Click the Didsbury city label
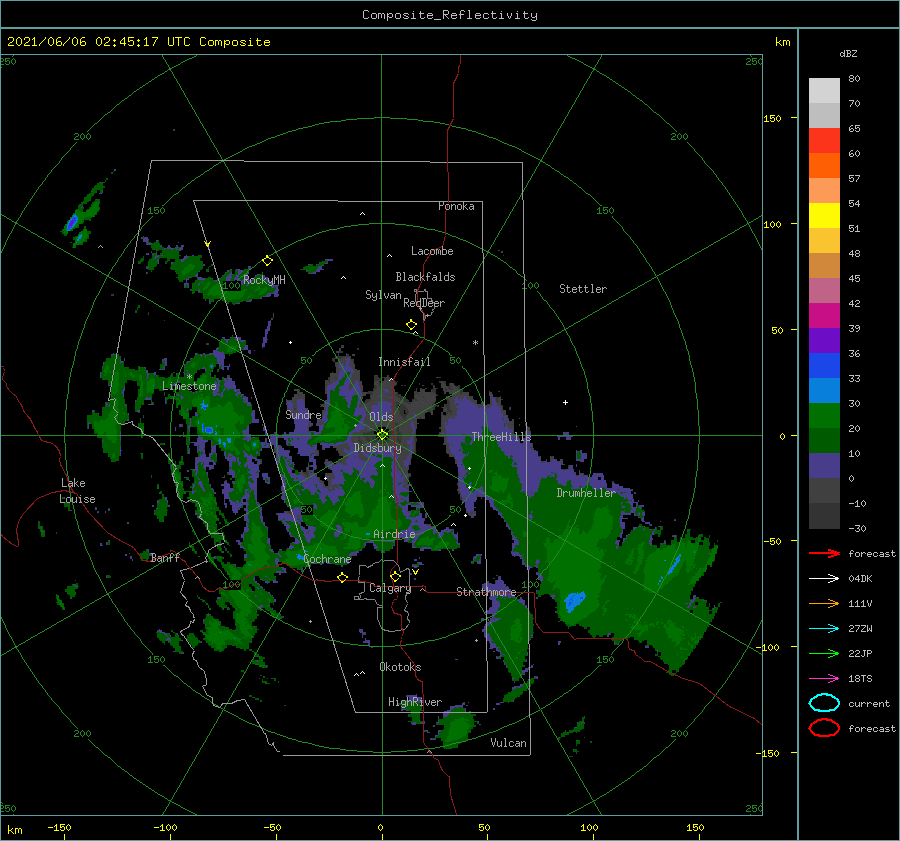The width and height of the screenshot is (900, 841). click(378, 448)
